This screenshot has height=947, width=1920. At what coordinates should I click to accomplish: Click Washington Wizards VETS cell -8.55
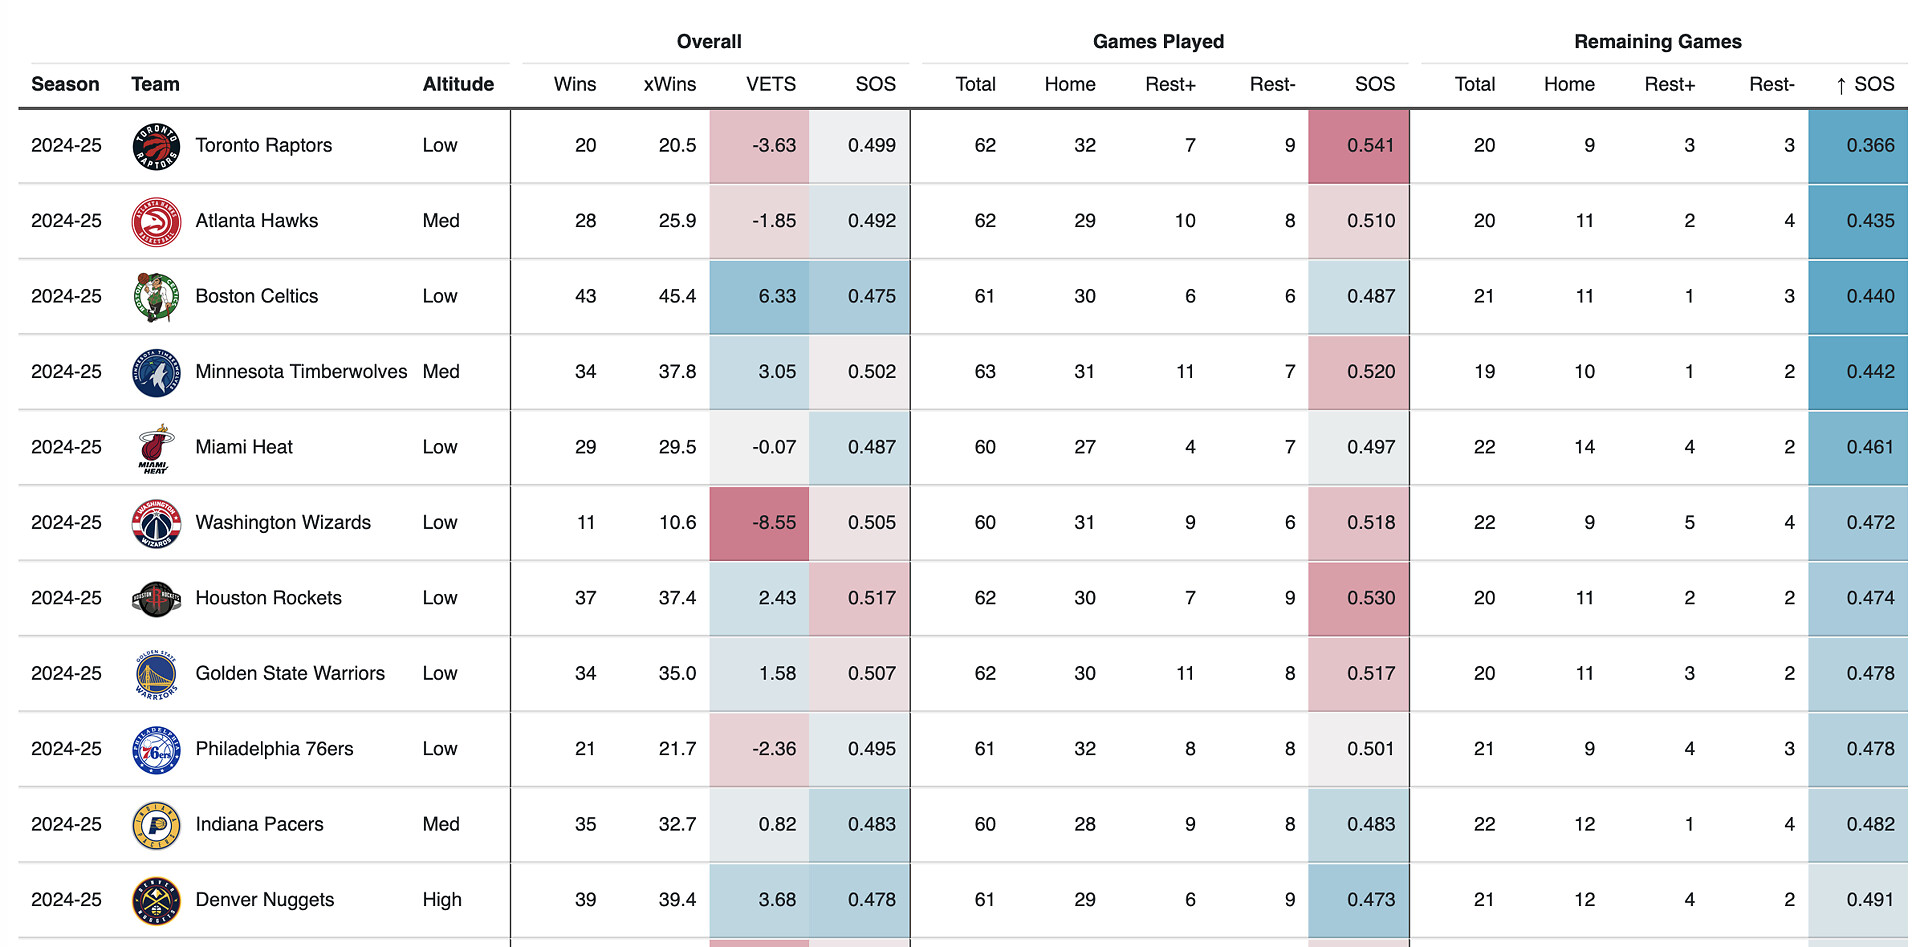[760, 522]
